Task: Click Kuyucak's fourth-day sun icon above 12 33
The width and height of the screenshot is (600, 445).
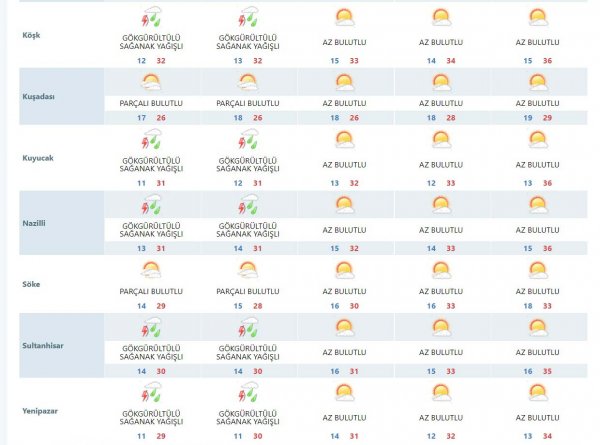Action: 441,142
